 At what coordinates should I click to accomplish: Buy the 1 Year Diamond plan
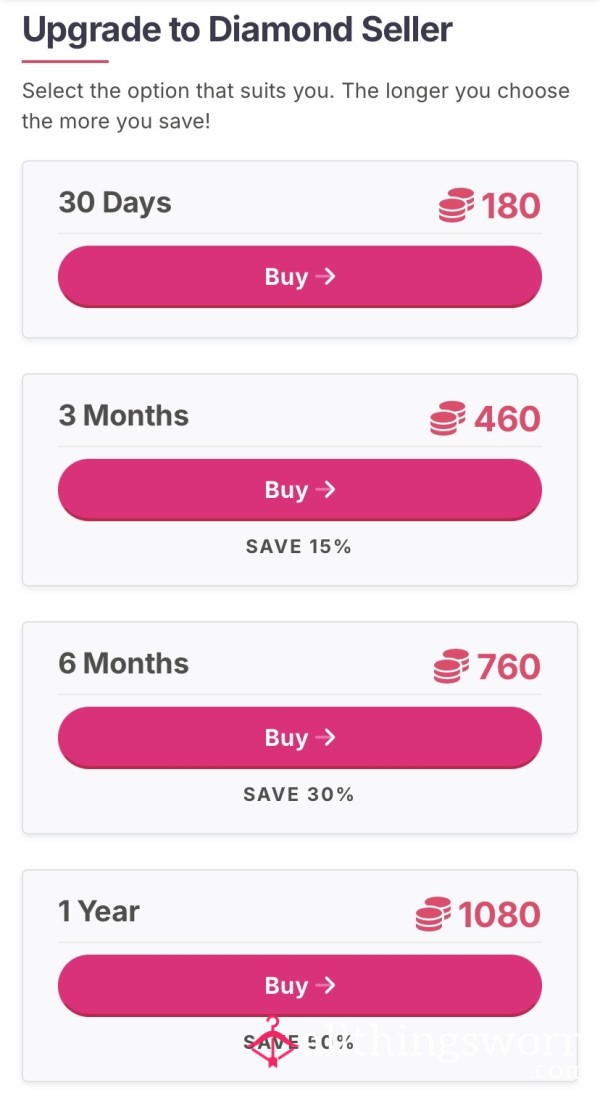(300, 986)
